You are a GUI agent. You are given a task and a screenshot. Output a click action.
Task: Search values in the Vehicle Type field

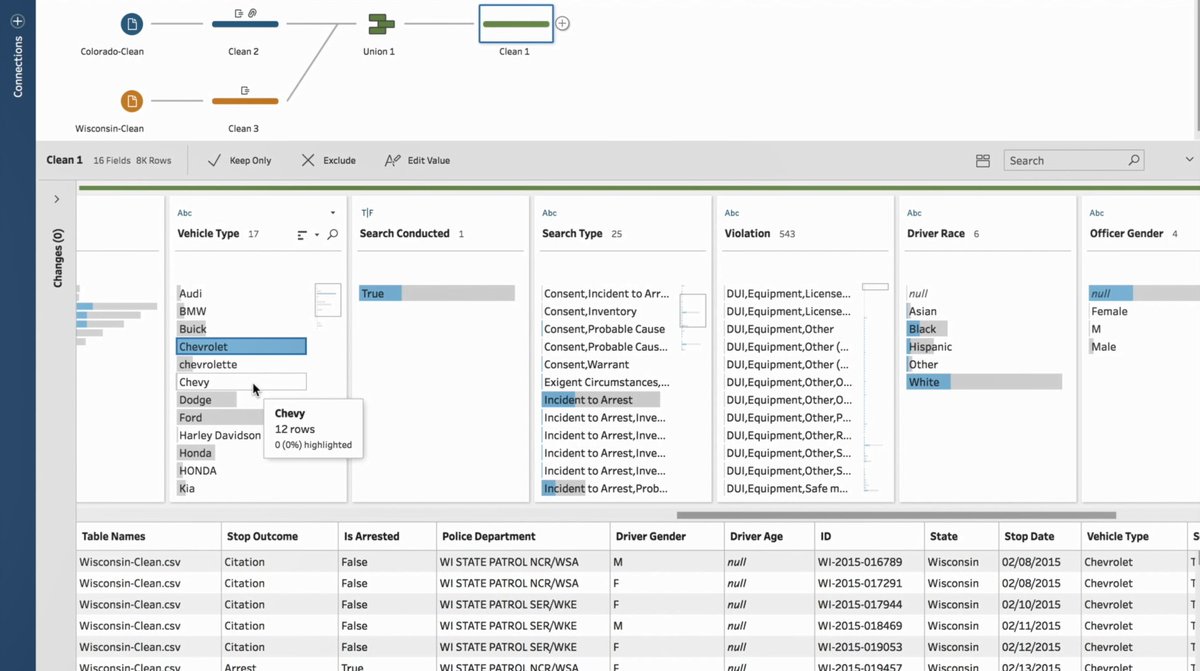(333, 235)
